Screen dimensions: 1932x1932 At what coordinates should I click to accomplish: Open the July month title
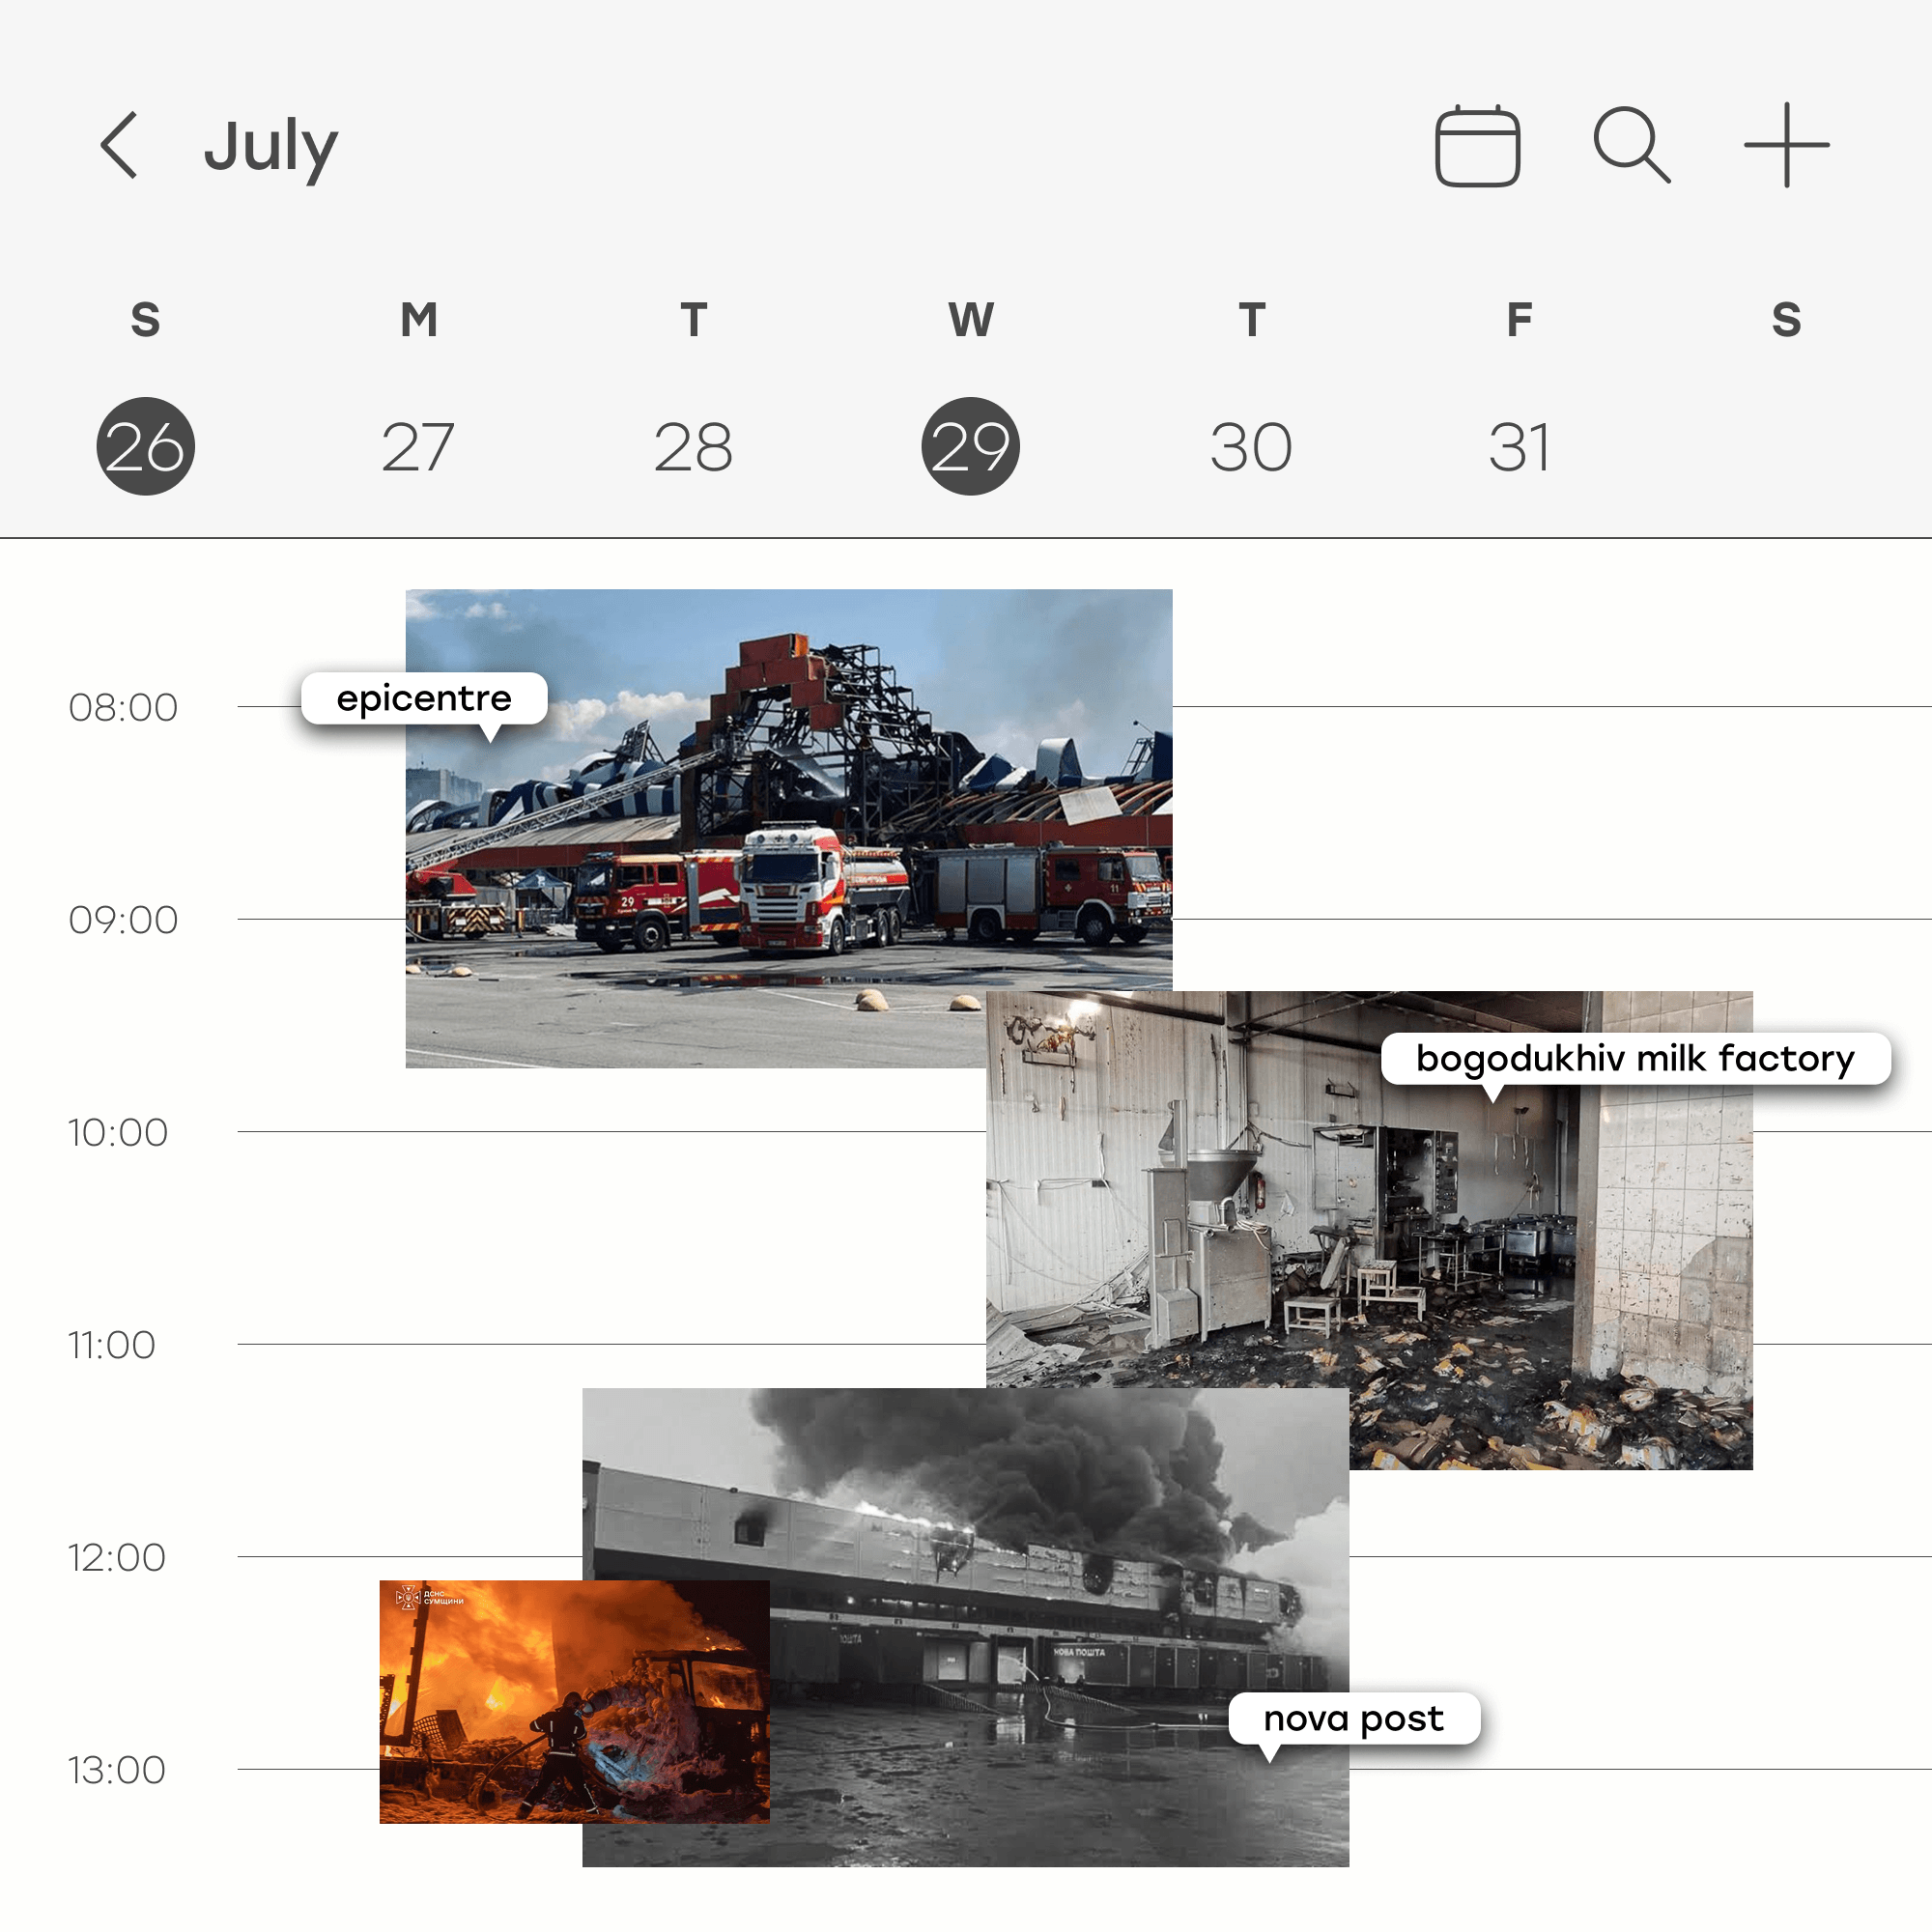pos(271,147)
